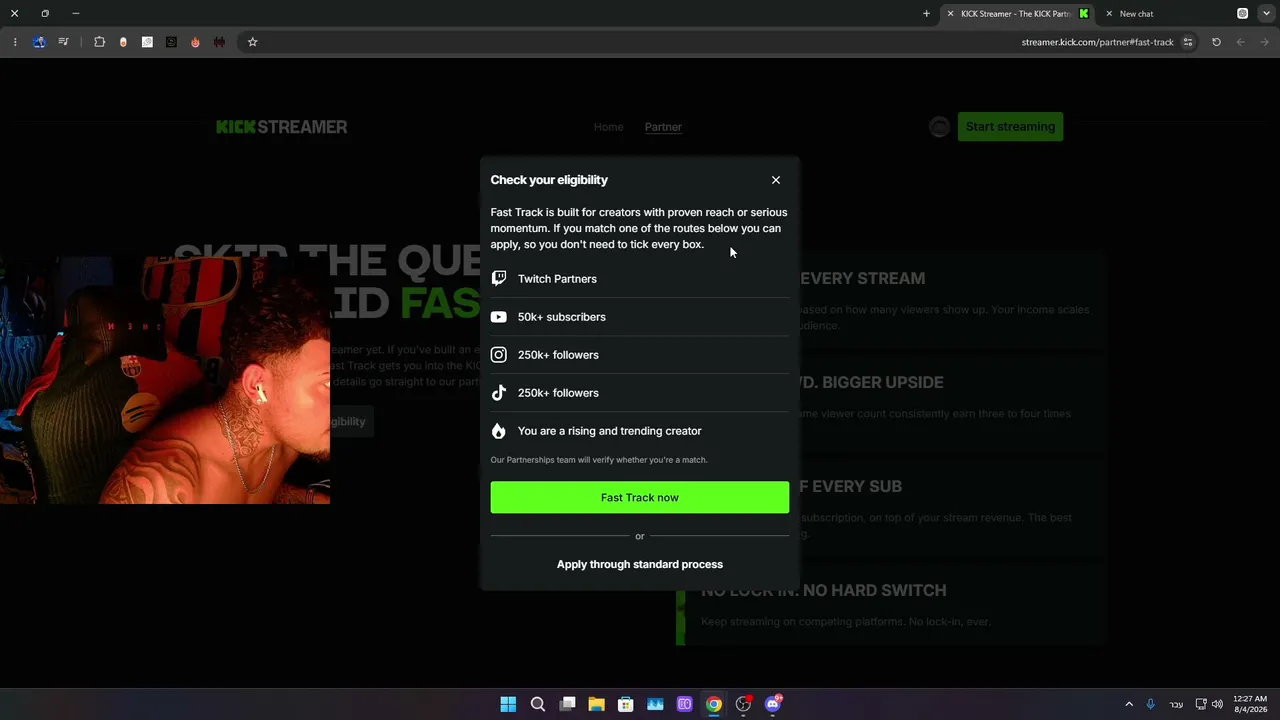Bookmark this page with the star icon
Viewport: 1280px width, 720px height.
point(253,42)
